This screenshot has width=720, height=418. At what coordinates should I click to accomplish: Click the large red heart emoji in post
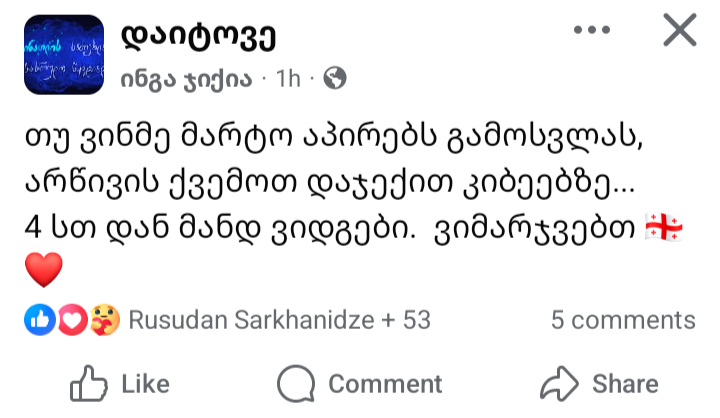click(x=44, y=270)
